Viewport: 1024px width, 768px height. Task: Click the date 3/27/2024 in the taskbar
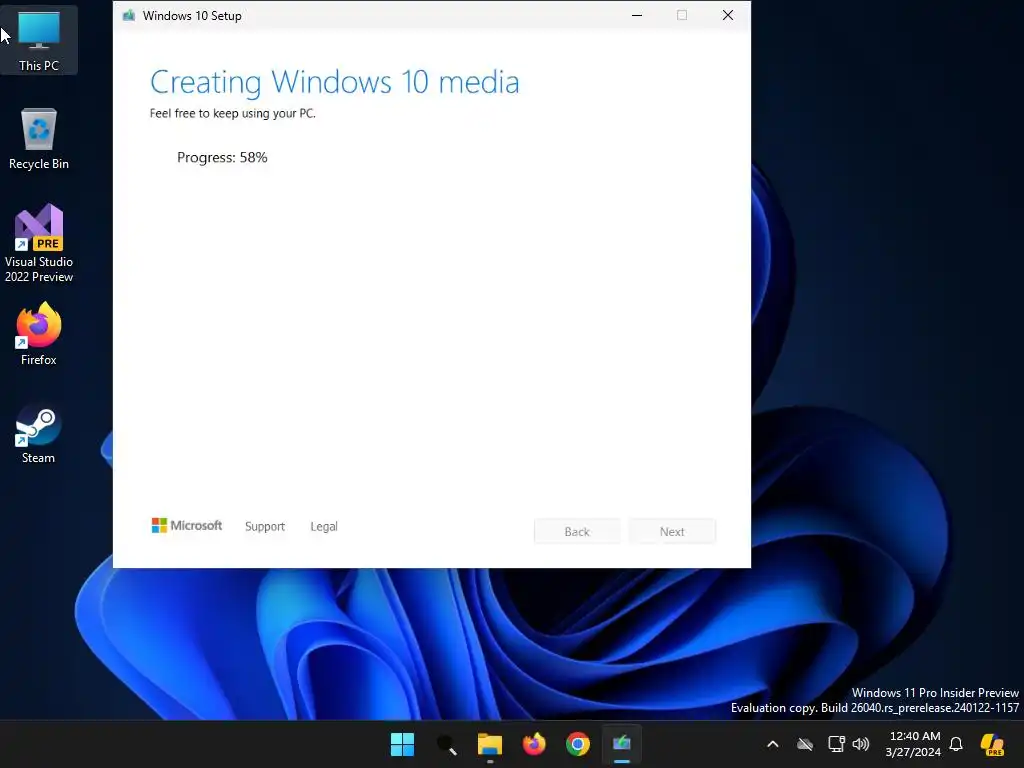pos(913,752)
